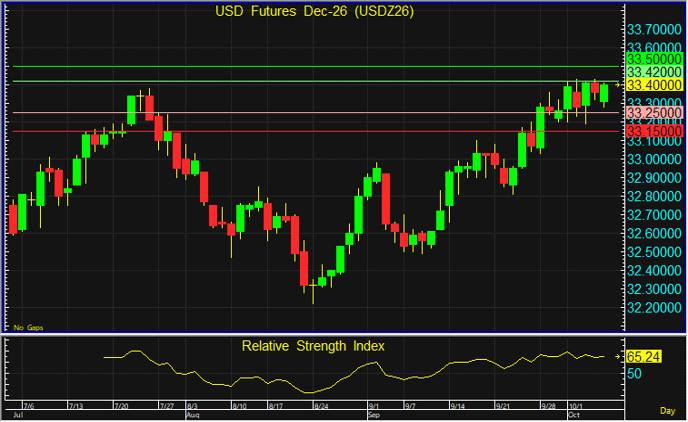Click the 32.70000 price axis label
688x422 pixels.
pyautogui.click(x=654, y=215)
